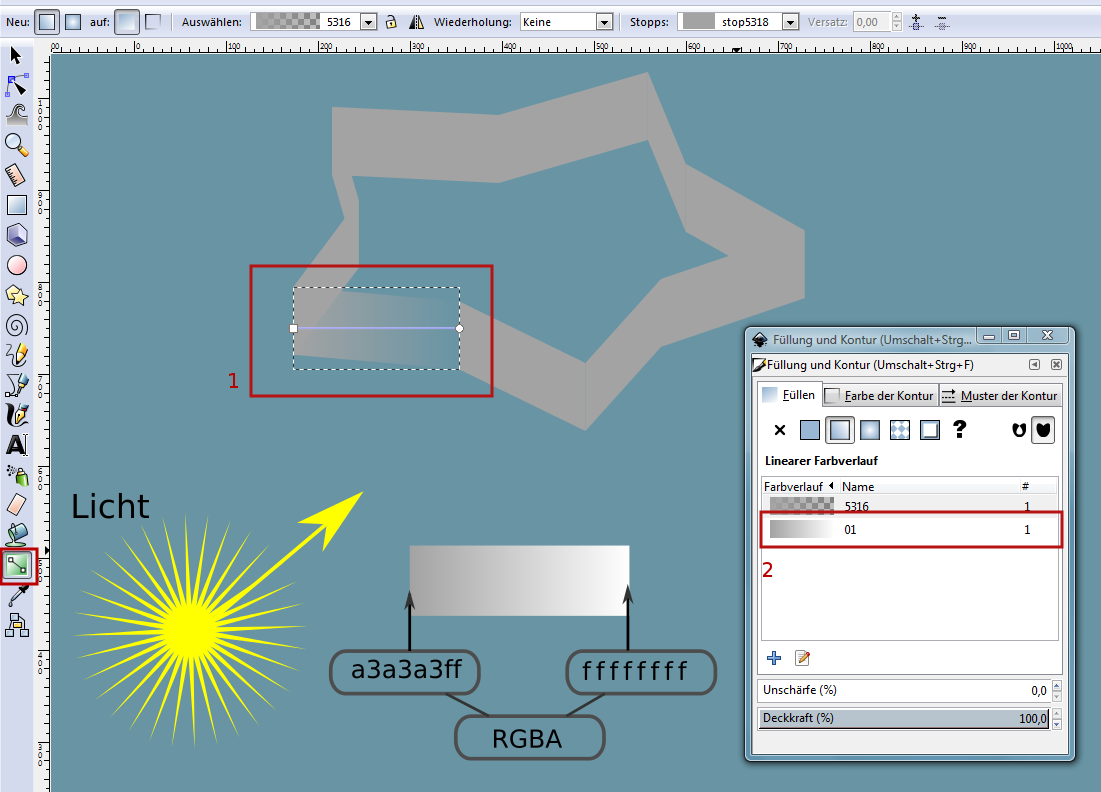Activate the Star and polygon tool
Viewport: 1101px width, 792px height.
[17, 295]
